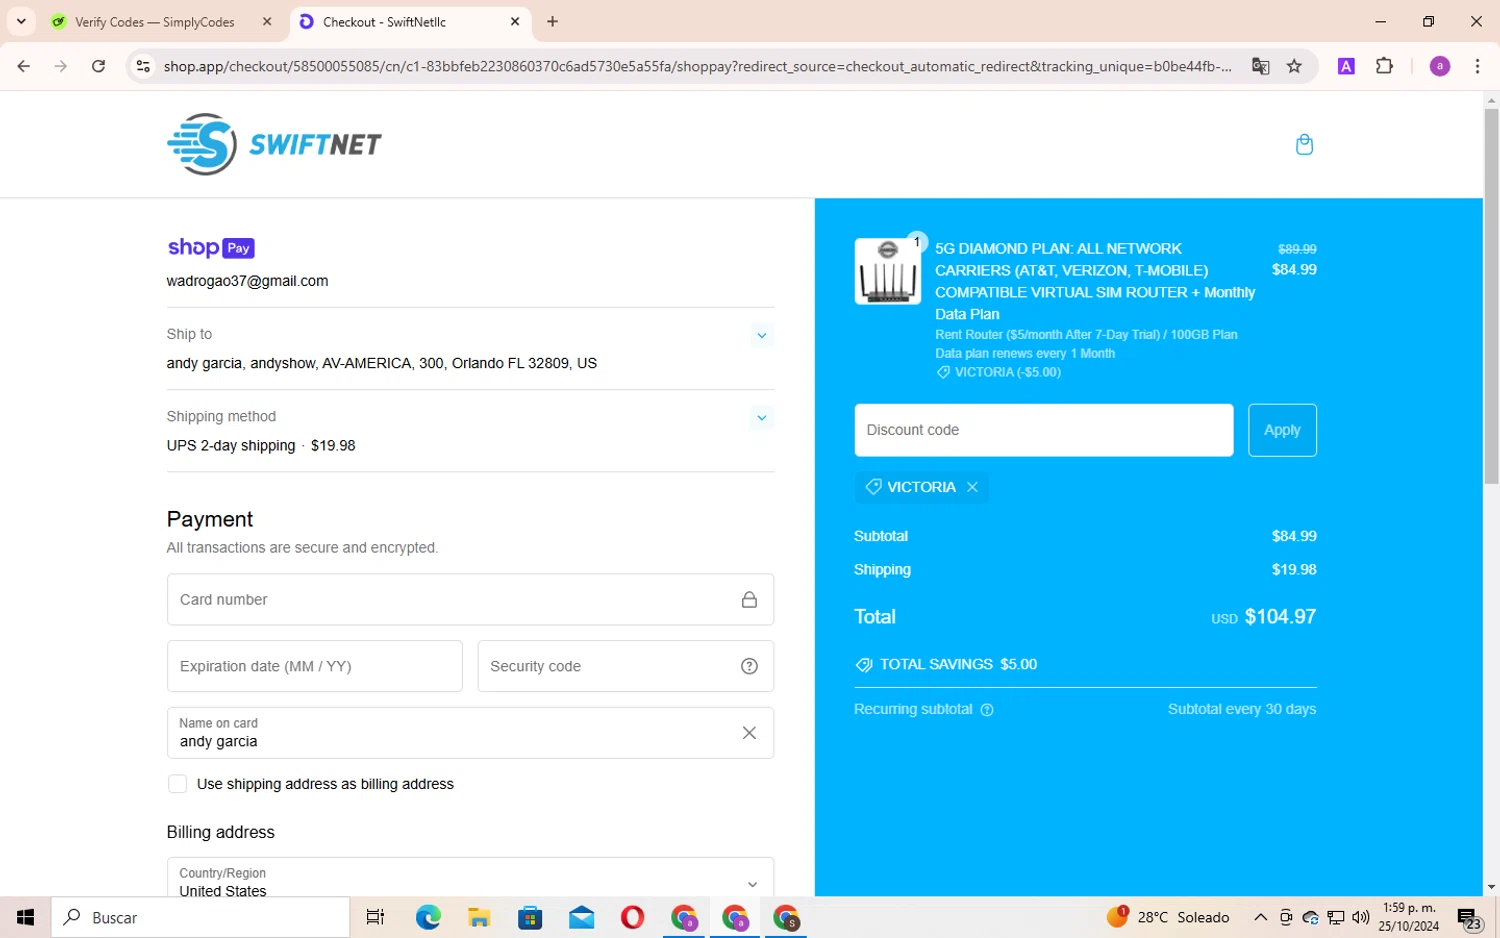Open the security code help icon
Viewport: 1500px width, 938px height.
pos(749,666)
